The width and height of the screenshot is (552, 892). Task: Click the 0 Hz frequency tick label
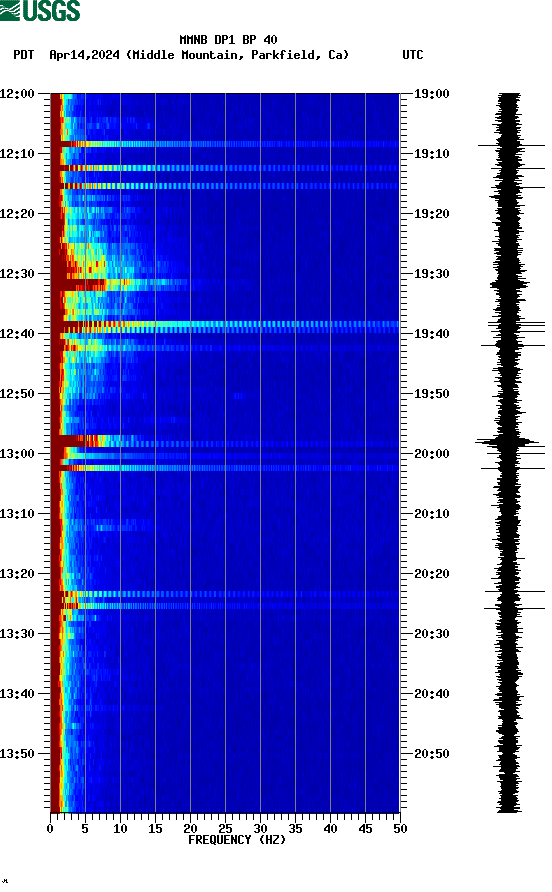point(50,828)
